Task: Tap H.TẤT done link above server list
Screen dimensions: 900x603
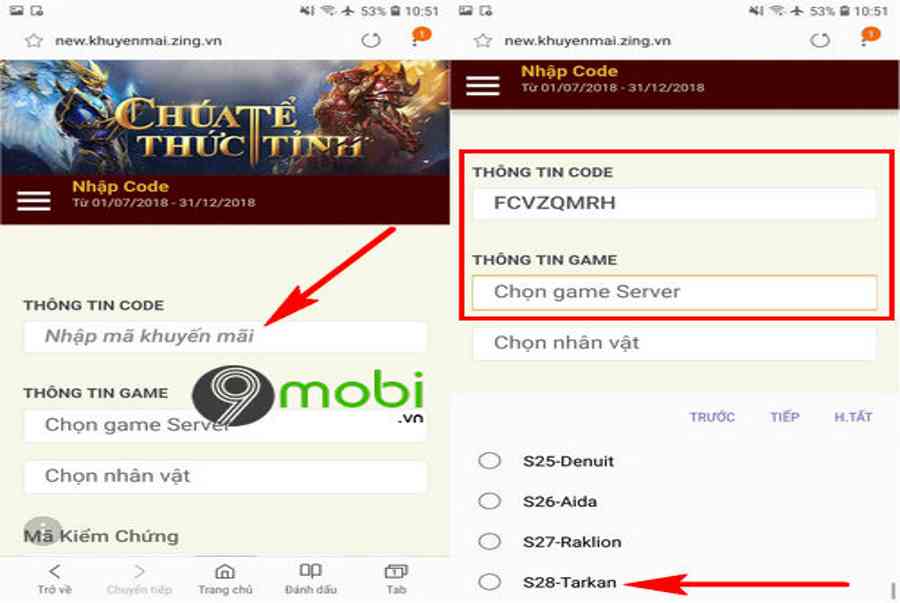Action: pos(853,417)
